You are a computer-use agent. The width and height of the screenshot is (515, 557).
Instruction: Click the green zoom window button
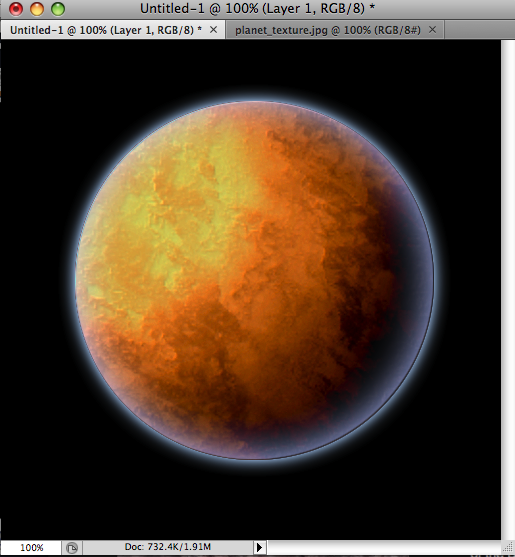pyautogui.click(x=58, y=9)
